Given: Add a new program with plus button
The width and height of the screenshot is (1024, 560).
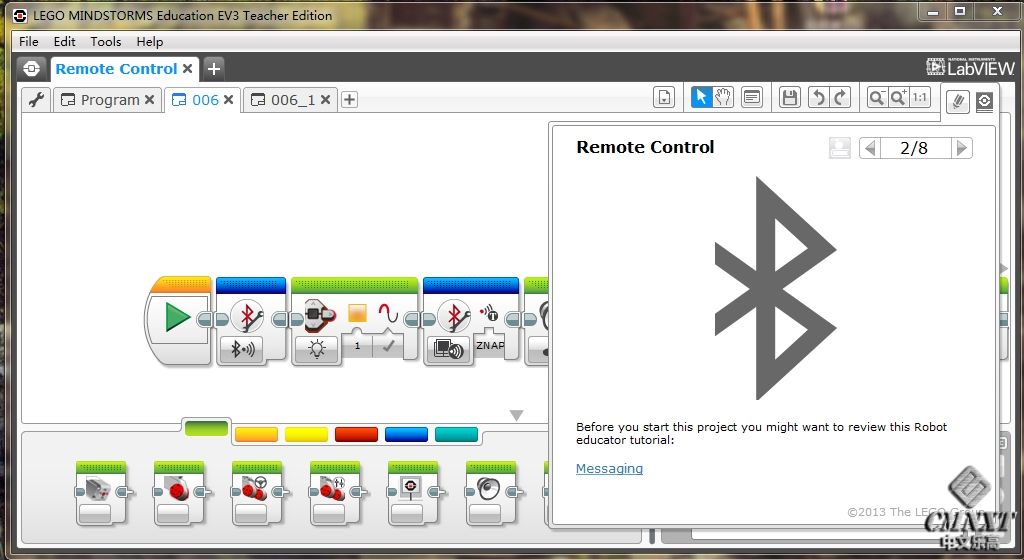Looking at the screenshot, I should 349,100.
